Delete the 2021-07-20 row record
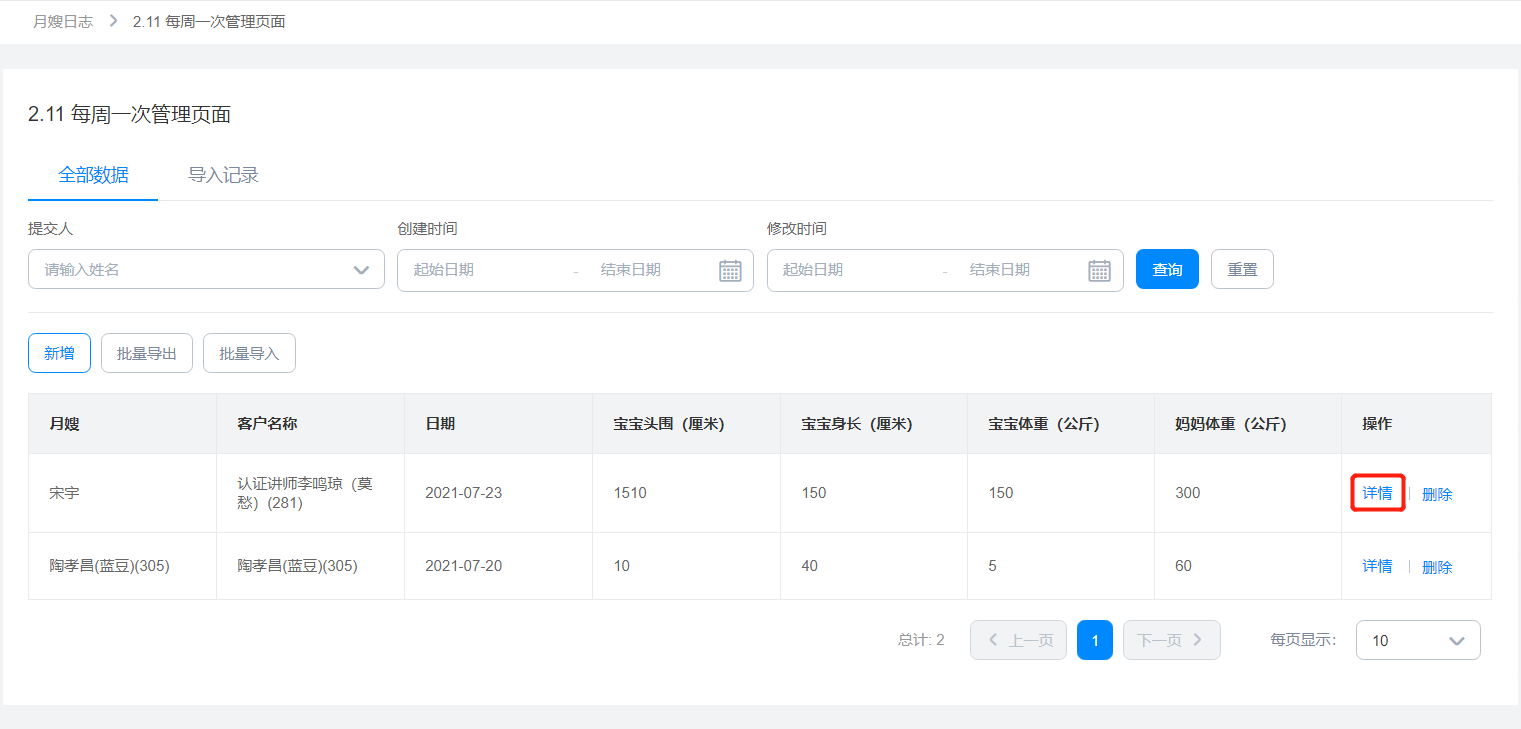Image resolution: width=1521 pixels, height=729 pixels. pos(1437,567)
